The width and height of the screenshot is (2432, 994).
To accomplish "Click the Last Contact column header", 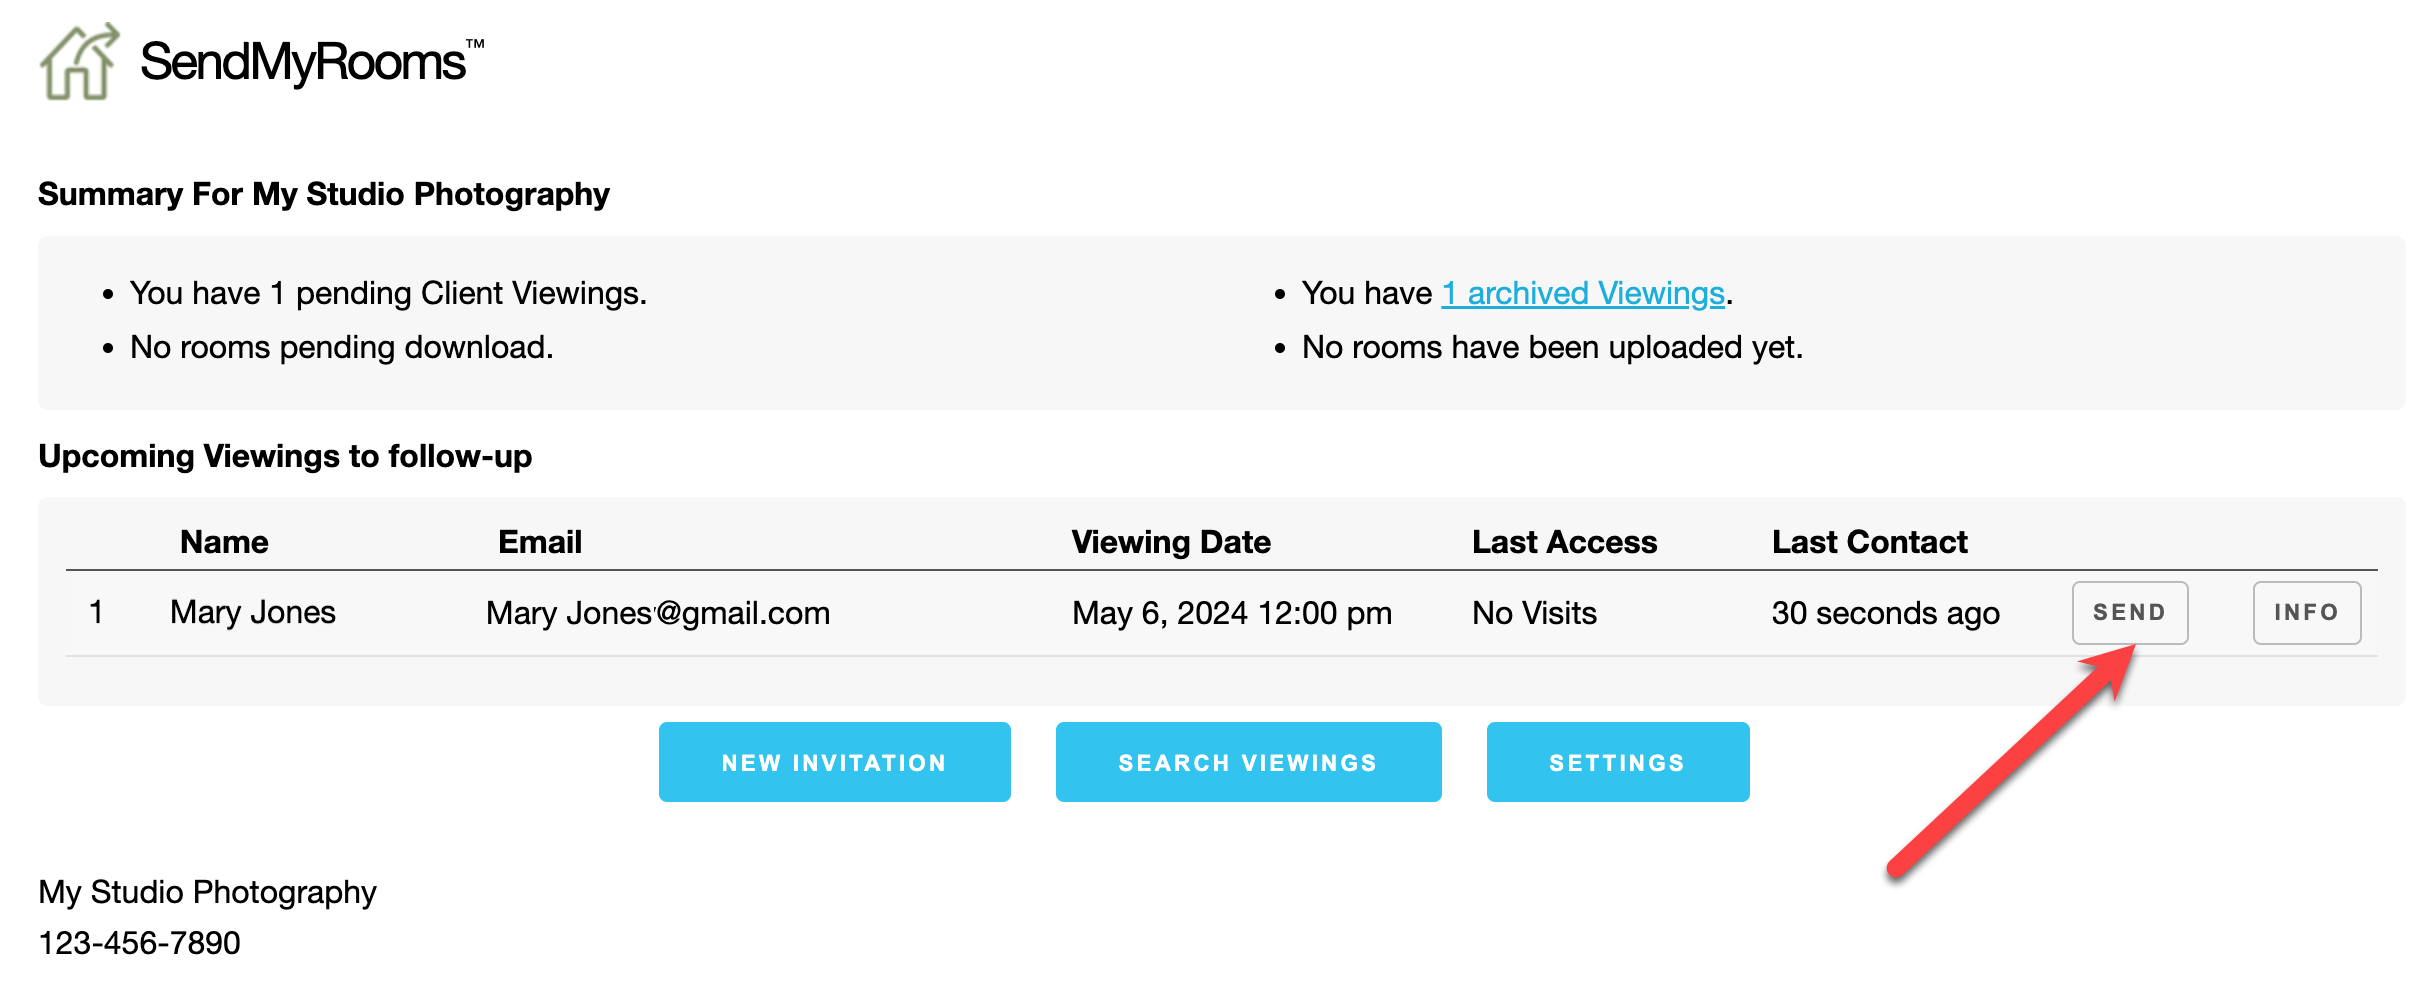I will pos(1869,542).
